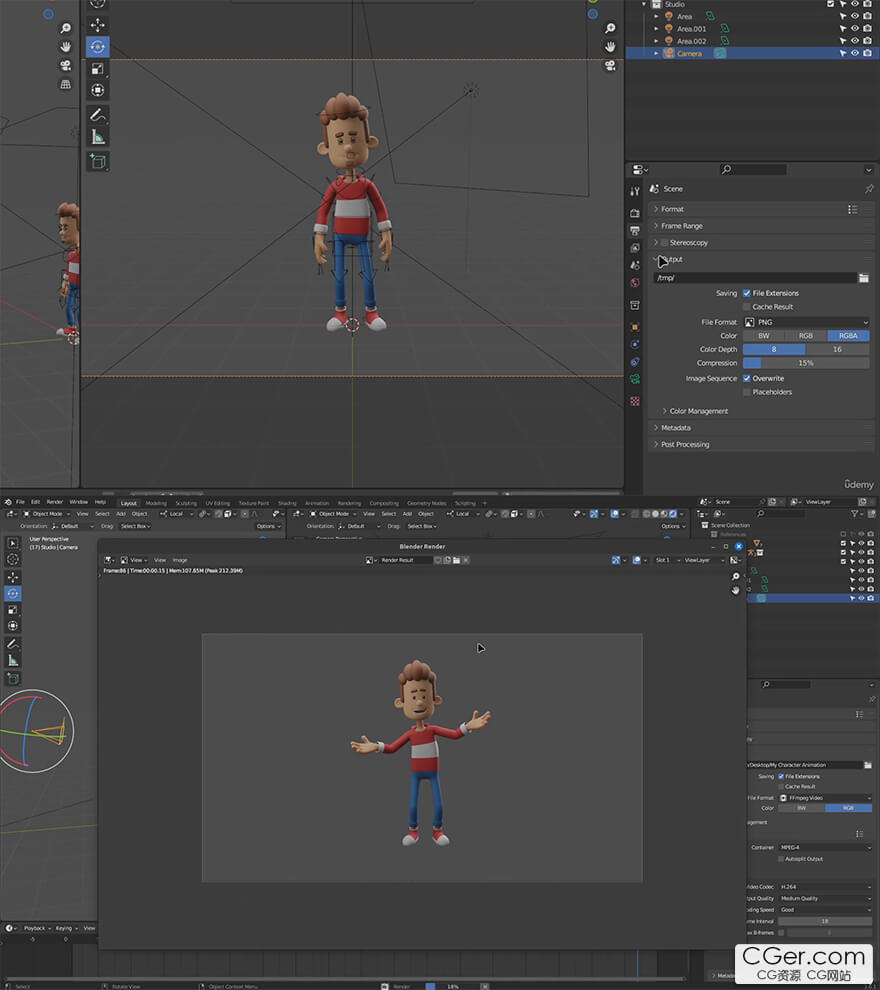
Task: Switch to the Animation workspace tab
Action: [317, 503]
